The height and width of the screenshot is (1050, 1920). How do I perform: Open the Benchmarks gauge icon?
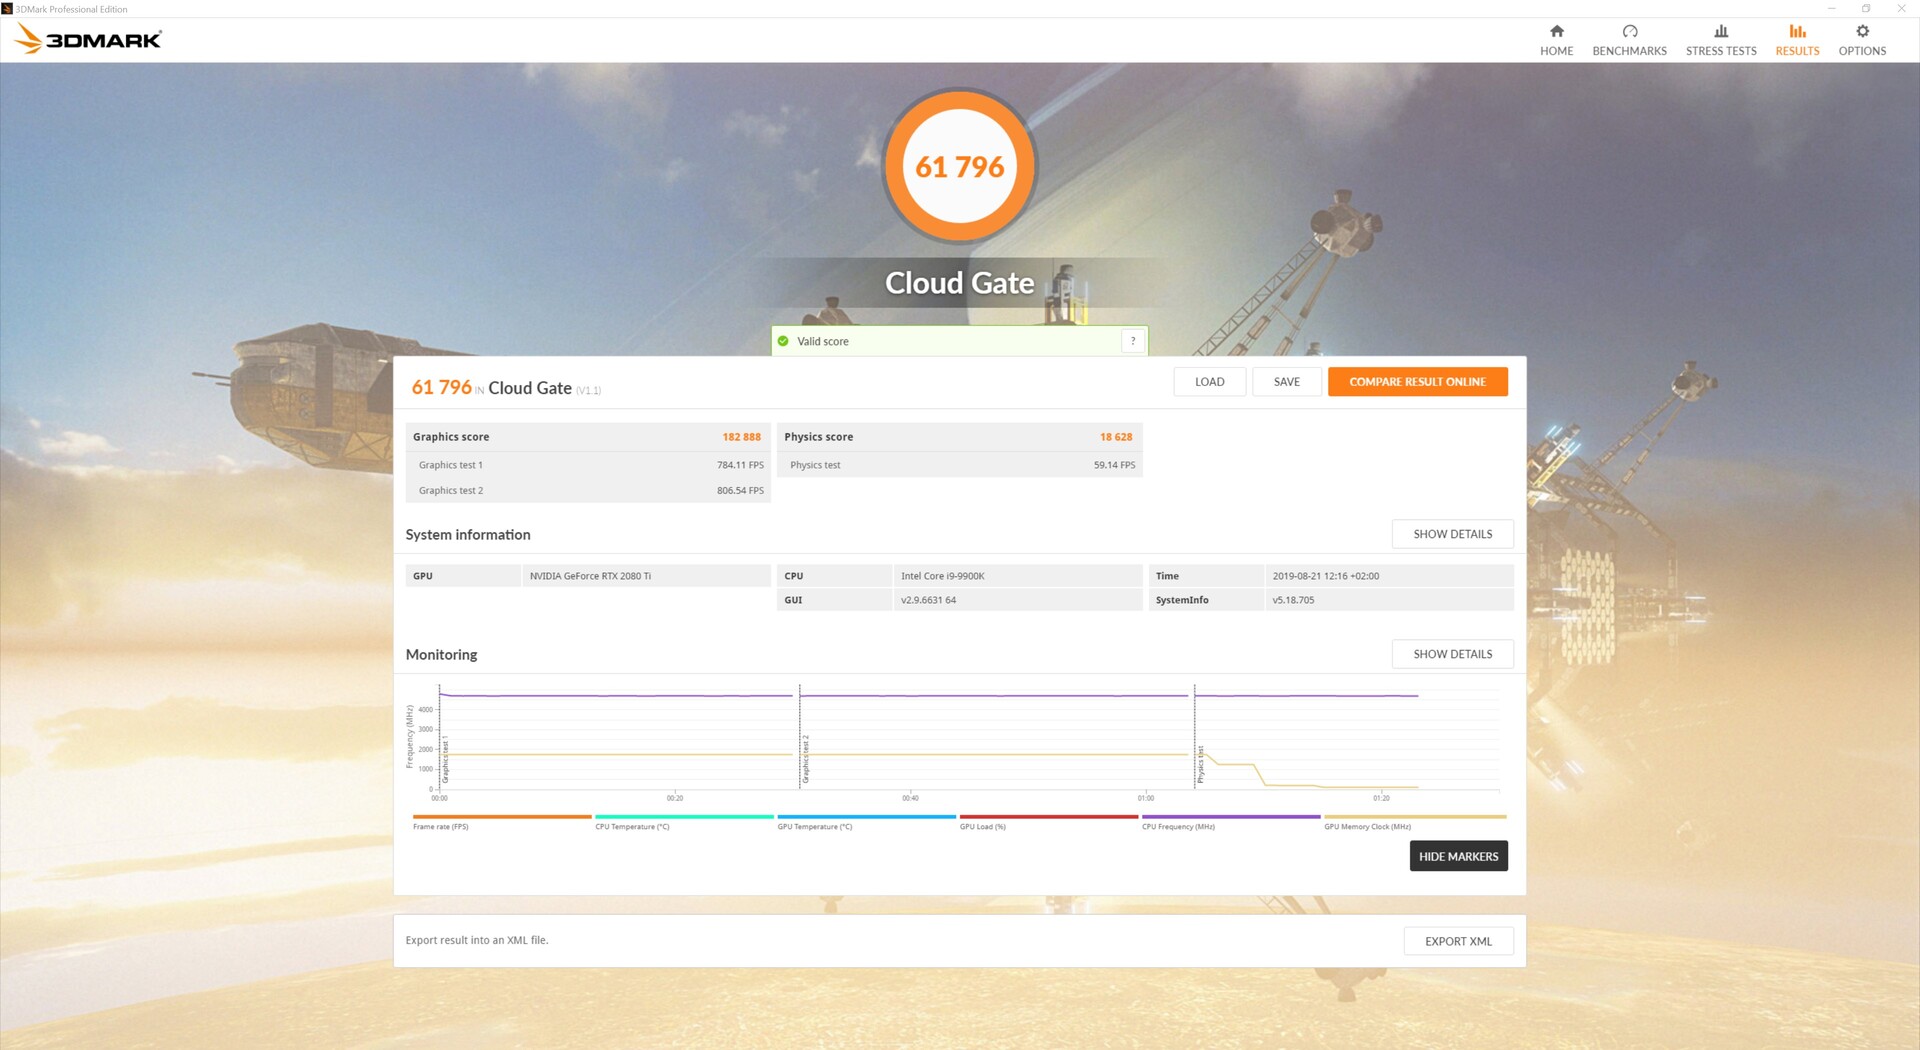tap(1629, 32)
